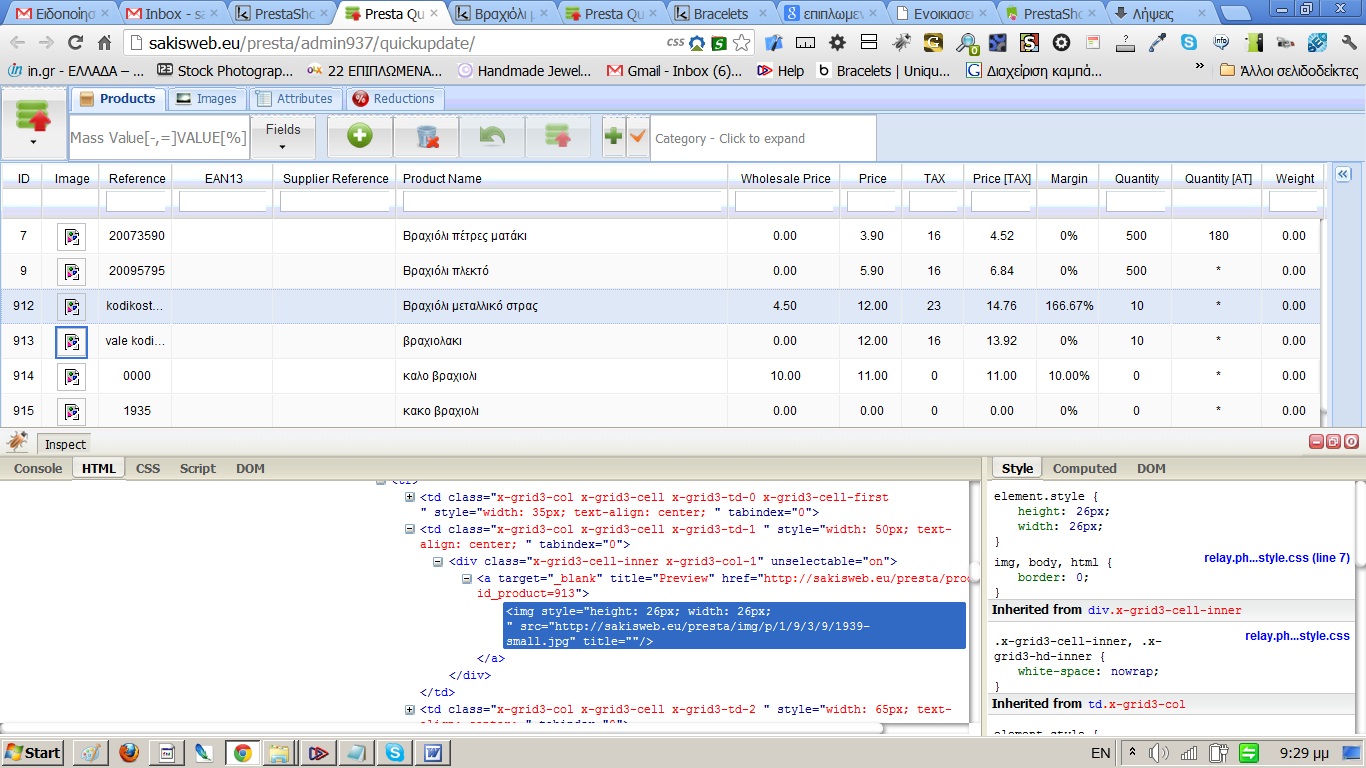Click the trash bin delete icon
The width and height of the screenshot is (1366, 768).
(426, 137)
